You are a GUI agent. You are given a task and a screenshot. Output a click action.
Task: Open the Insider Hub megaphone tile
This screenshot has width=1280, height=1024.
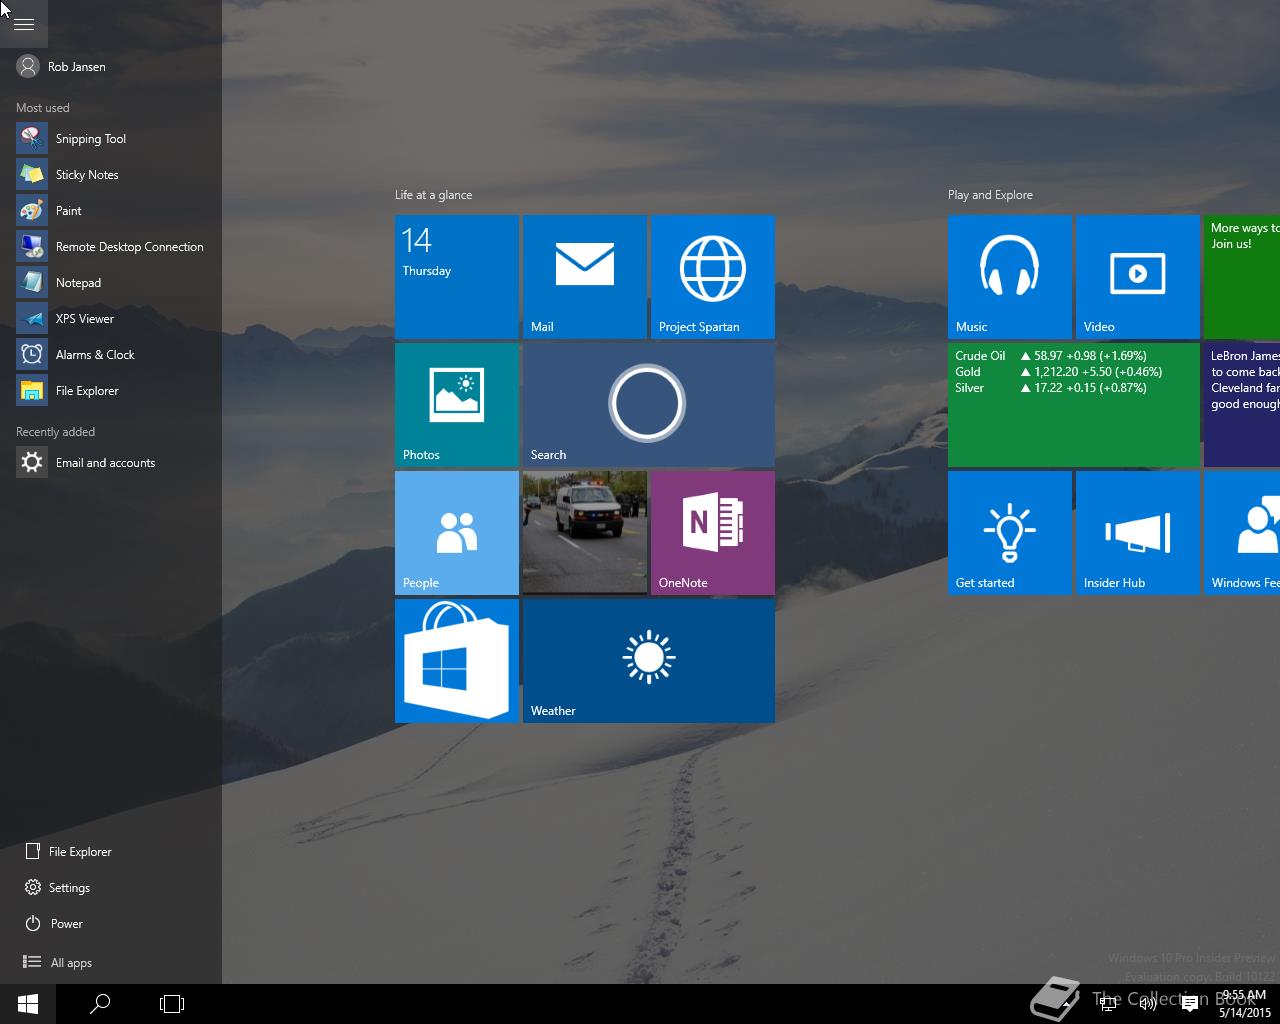[x=1138, y=533]
